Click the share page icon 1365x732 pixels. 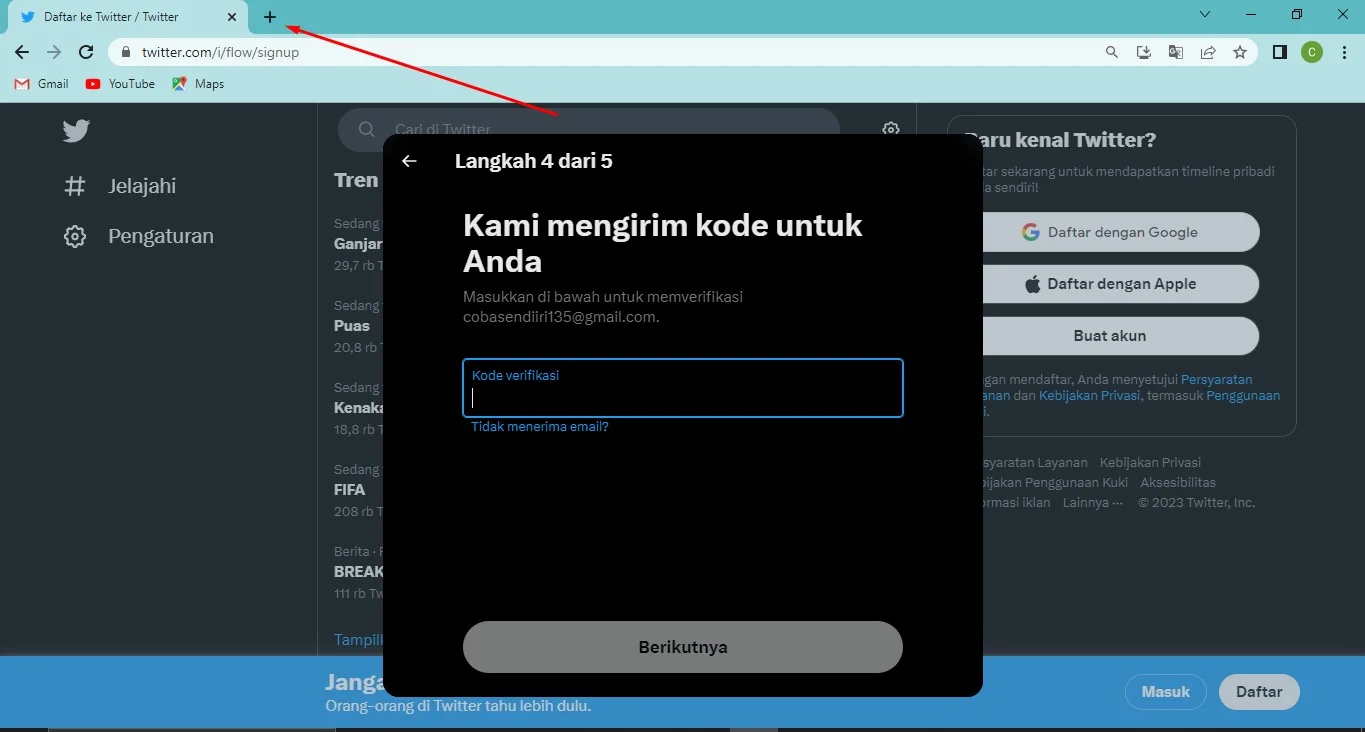(1208, 52)
